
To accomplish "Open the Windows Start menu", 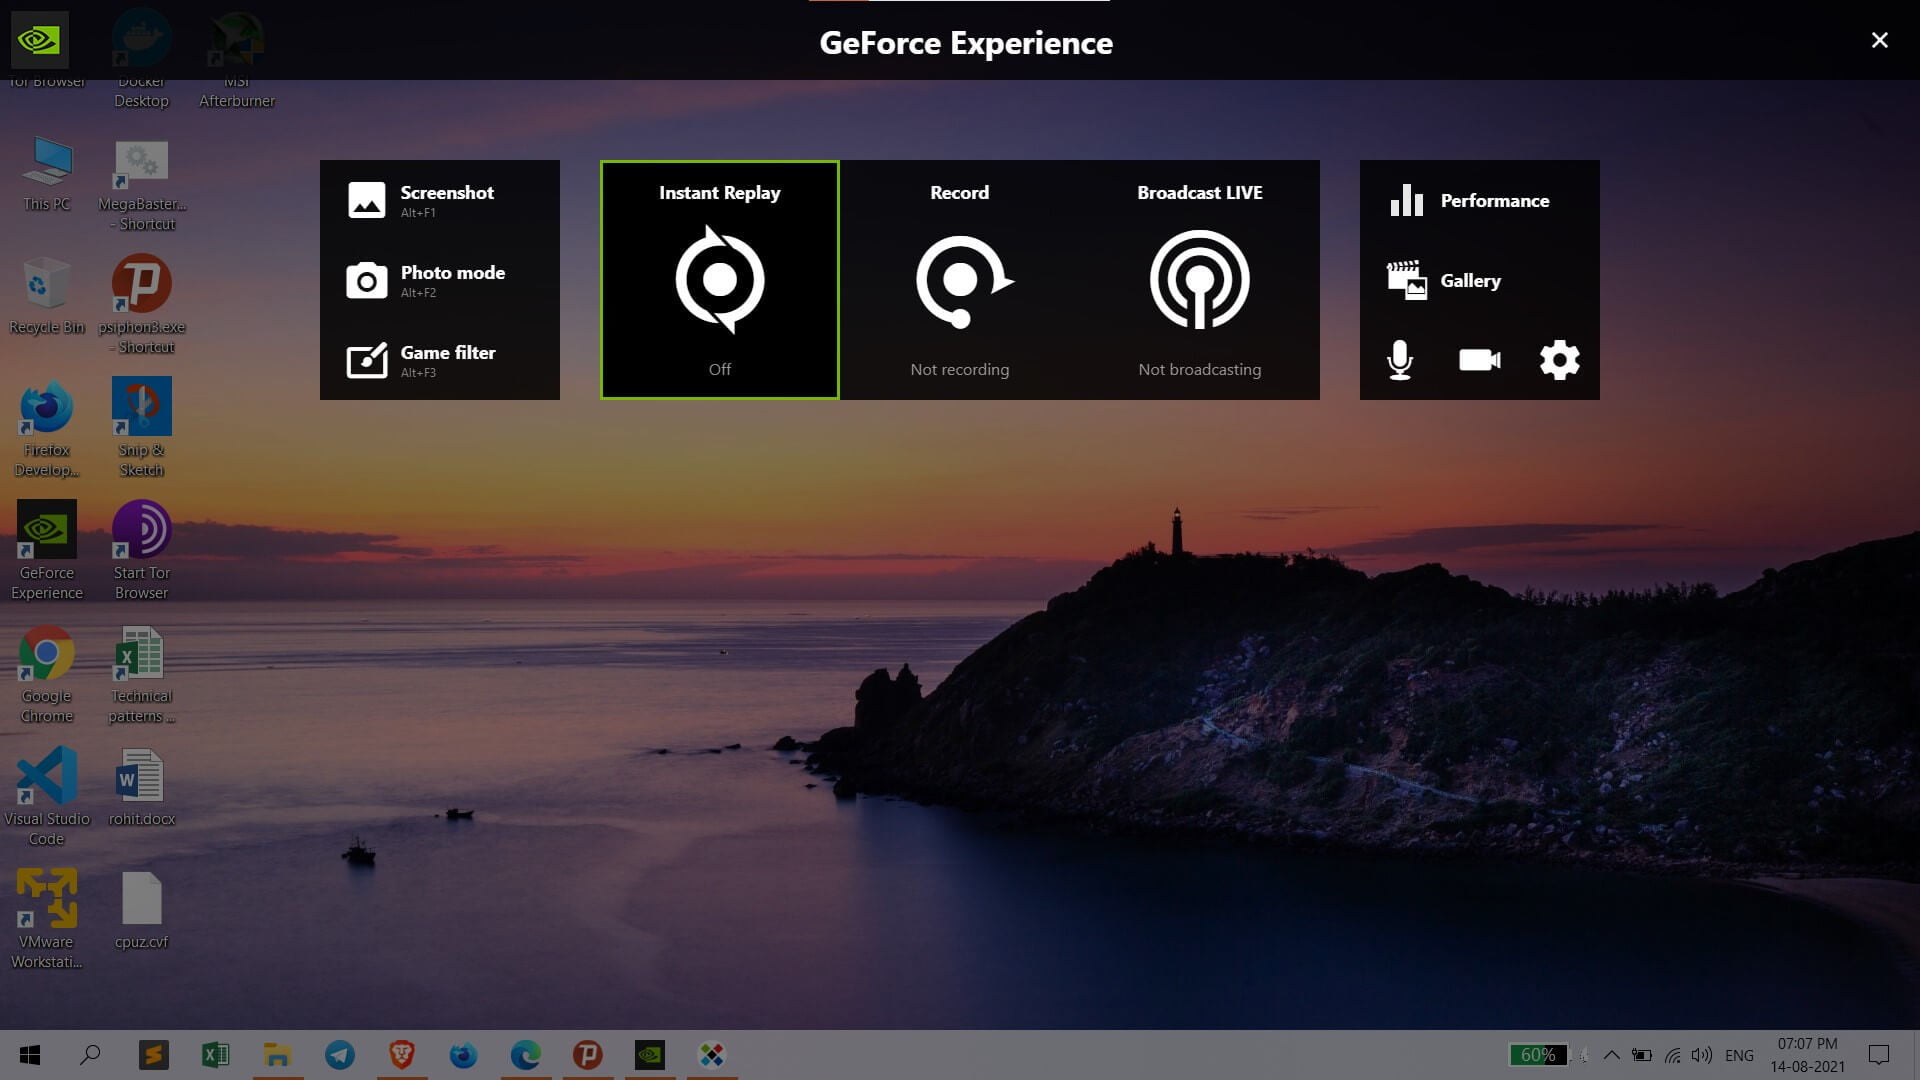I will click(30, 1055).
